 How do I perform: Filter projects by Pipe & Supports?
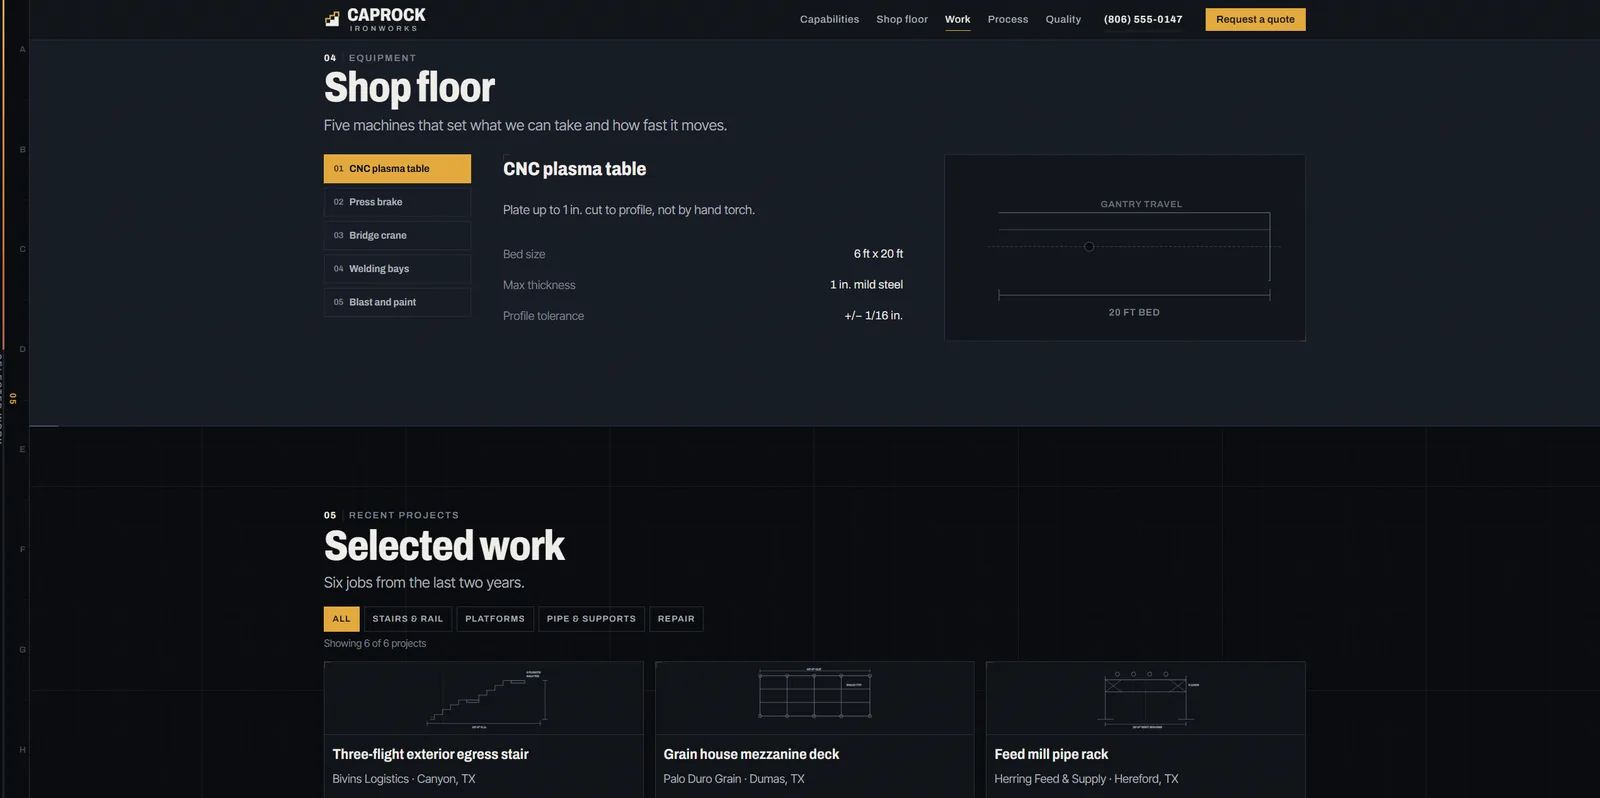pos(591,619)
